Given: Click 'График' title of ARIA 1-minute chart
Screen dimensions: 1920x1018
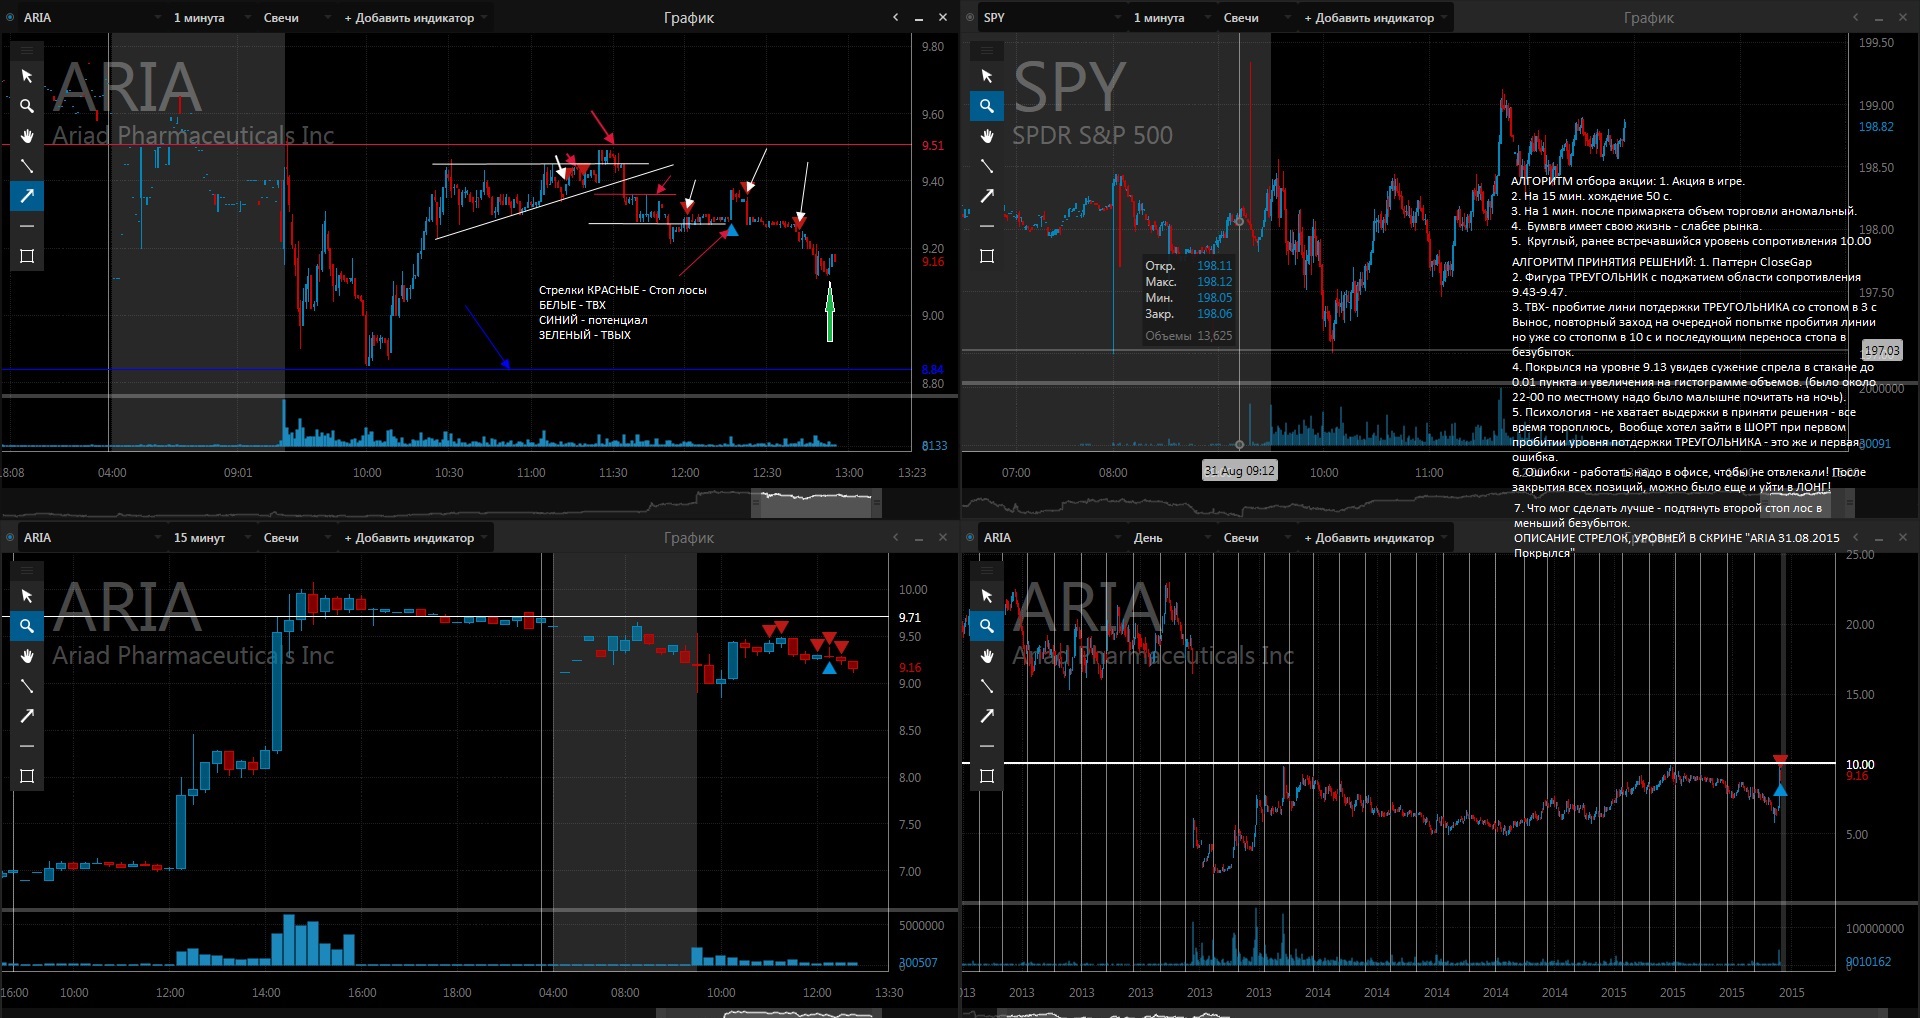Looking at the screenshot, I should 689,18.
